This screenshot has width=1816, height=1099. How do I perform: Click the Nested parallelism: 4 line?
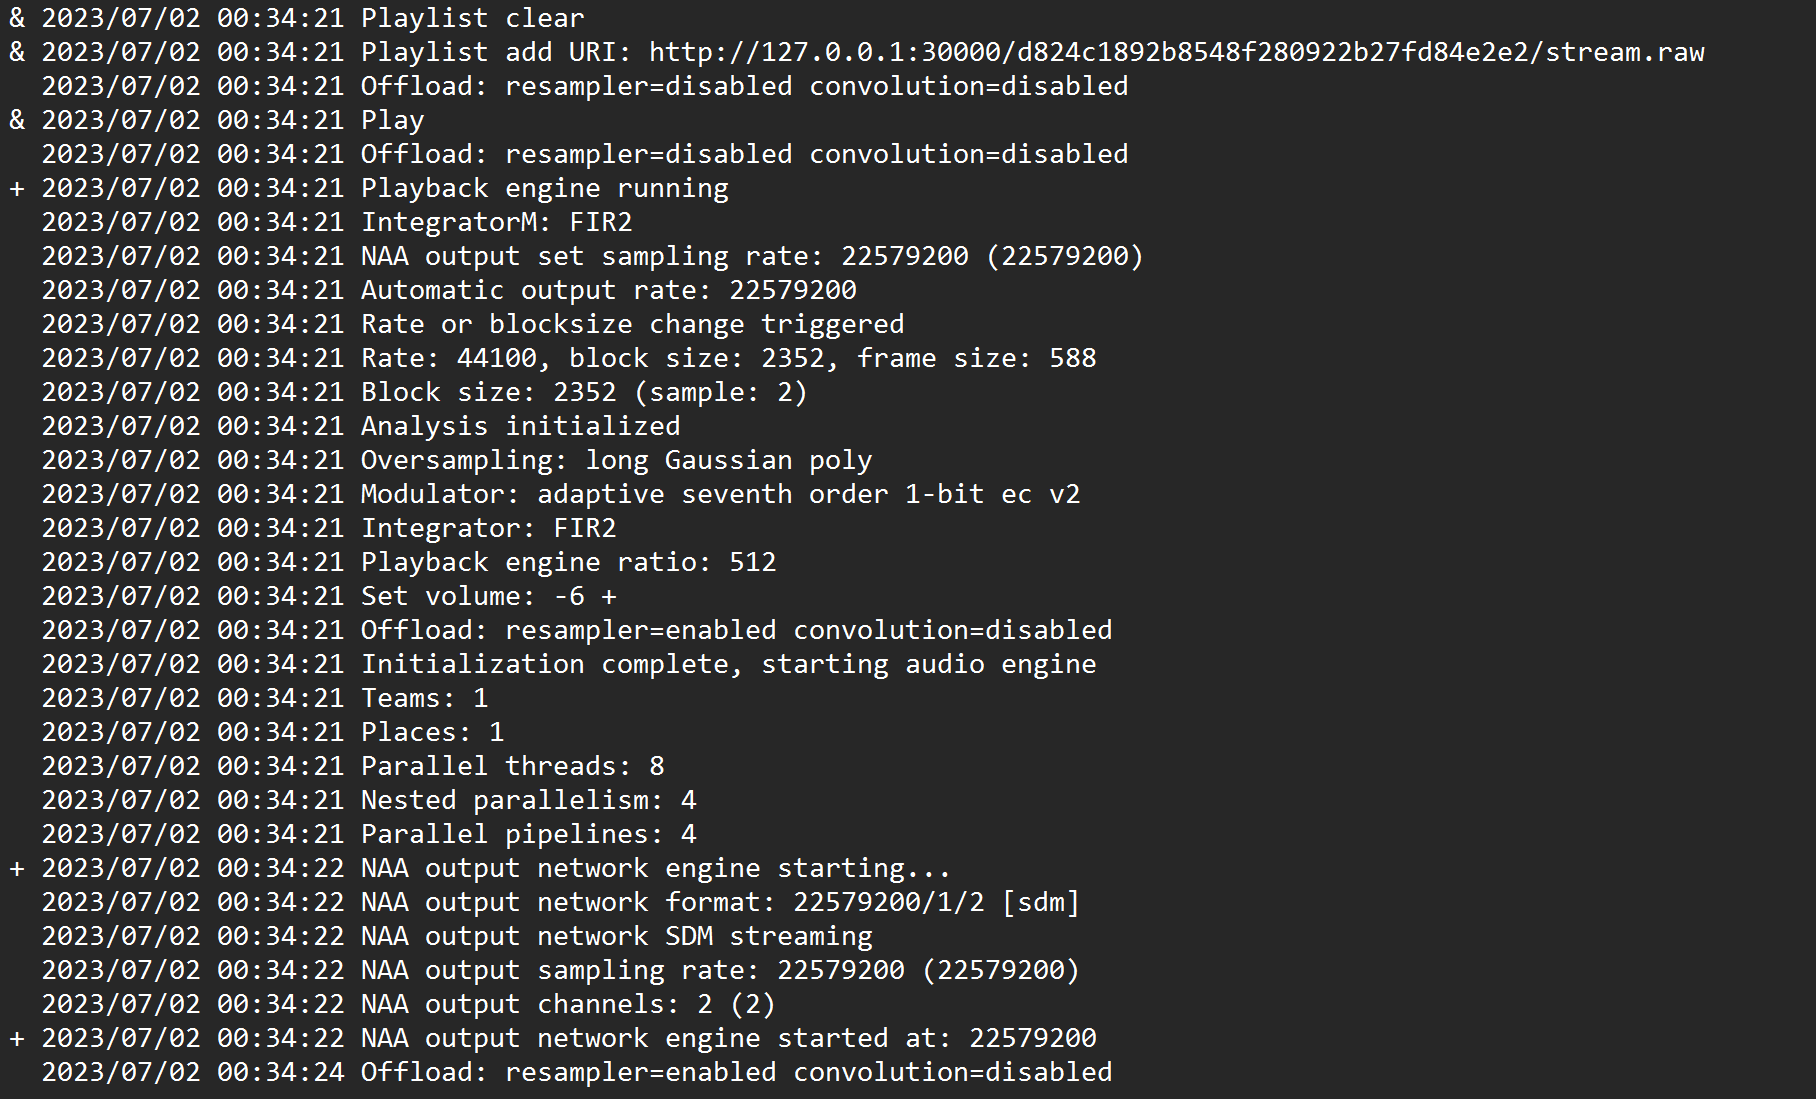[x=369, y=800]
